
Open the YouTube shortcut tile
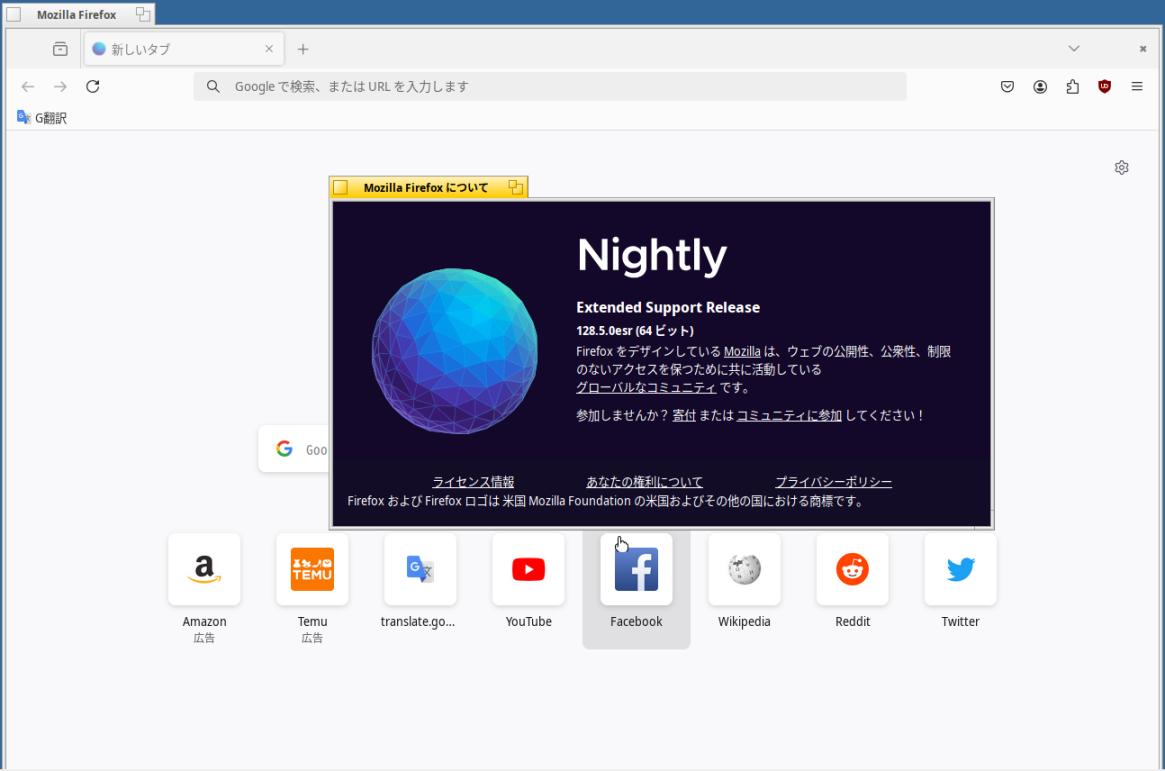point(528,570)
